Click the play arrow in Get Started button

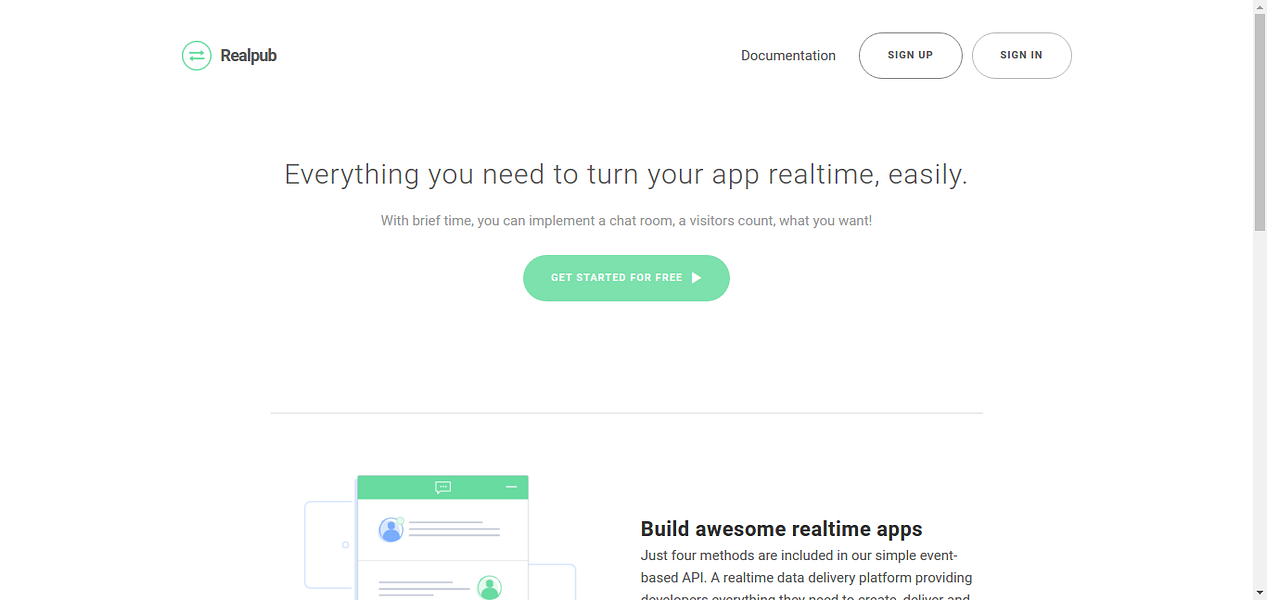(696, 278)
